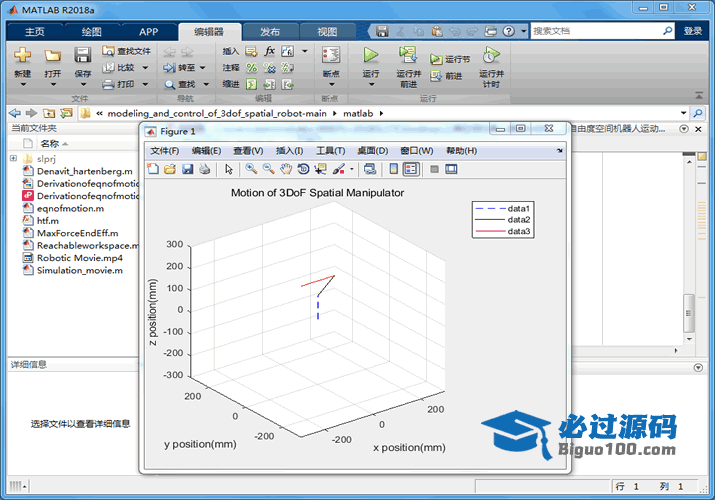
Task: Switch to the APP ribbon tab
Action: [x=149, y=31]
